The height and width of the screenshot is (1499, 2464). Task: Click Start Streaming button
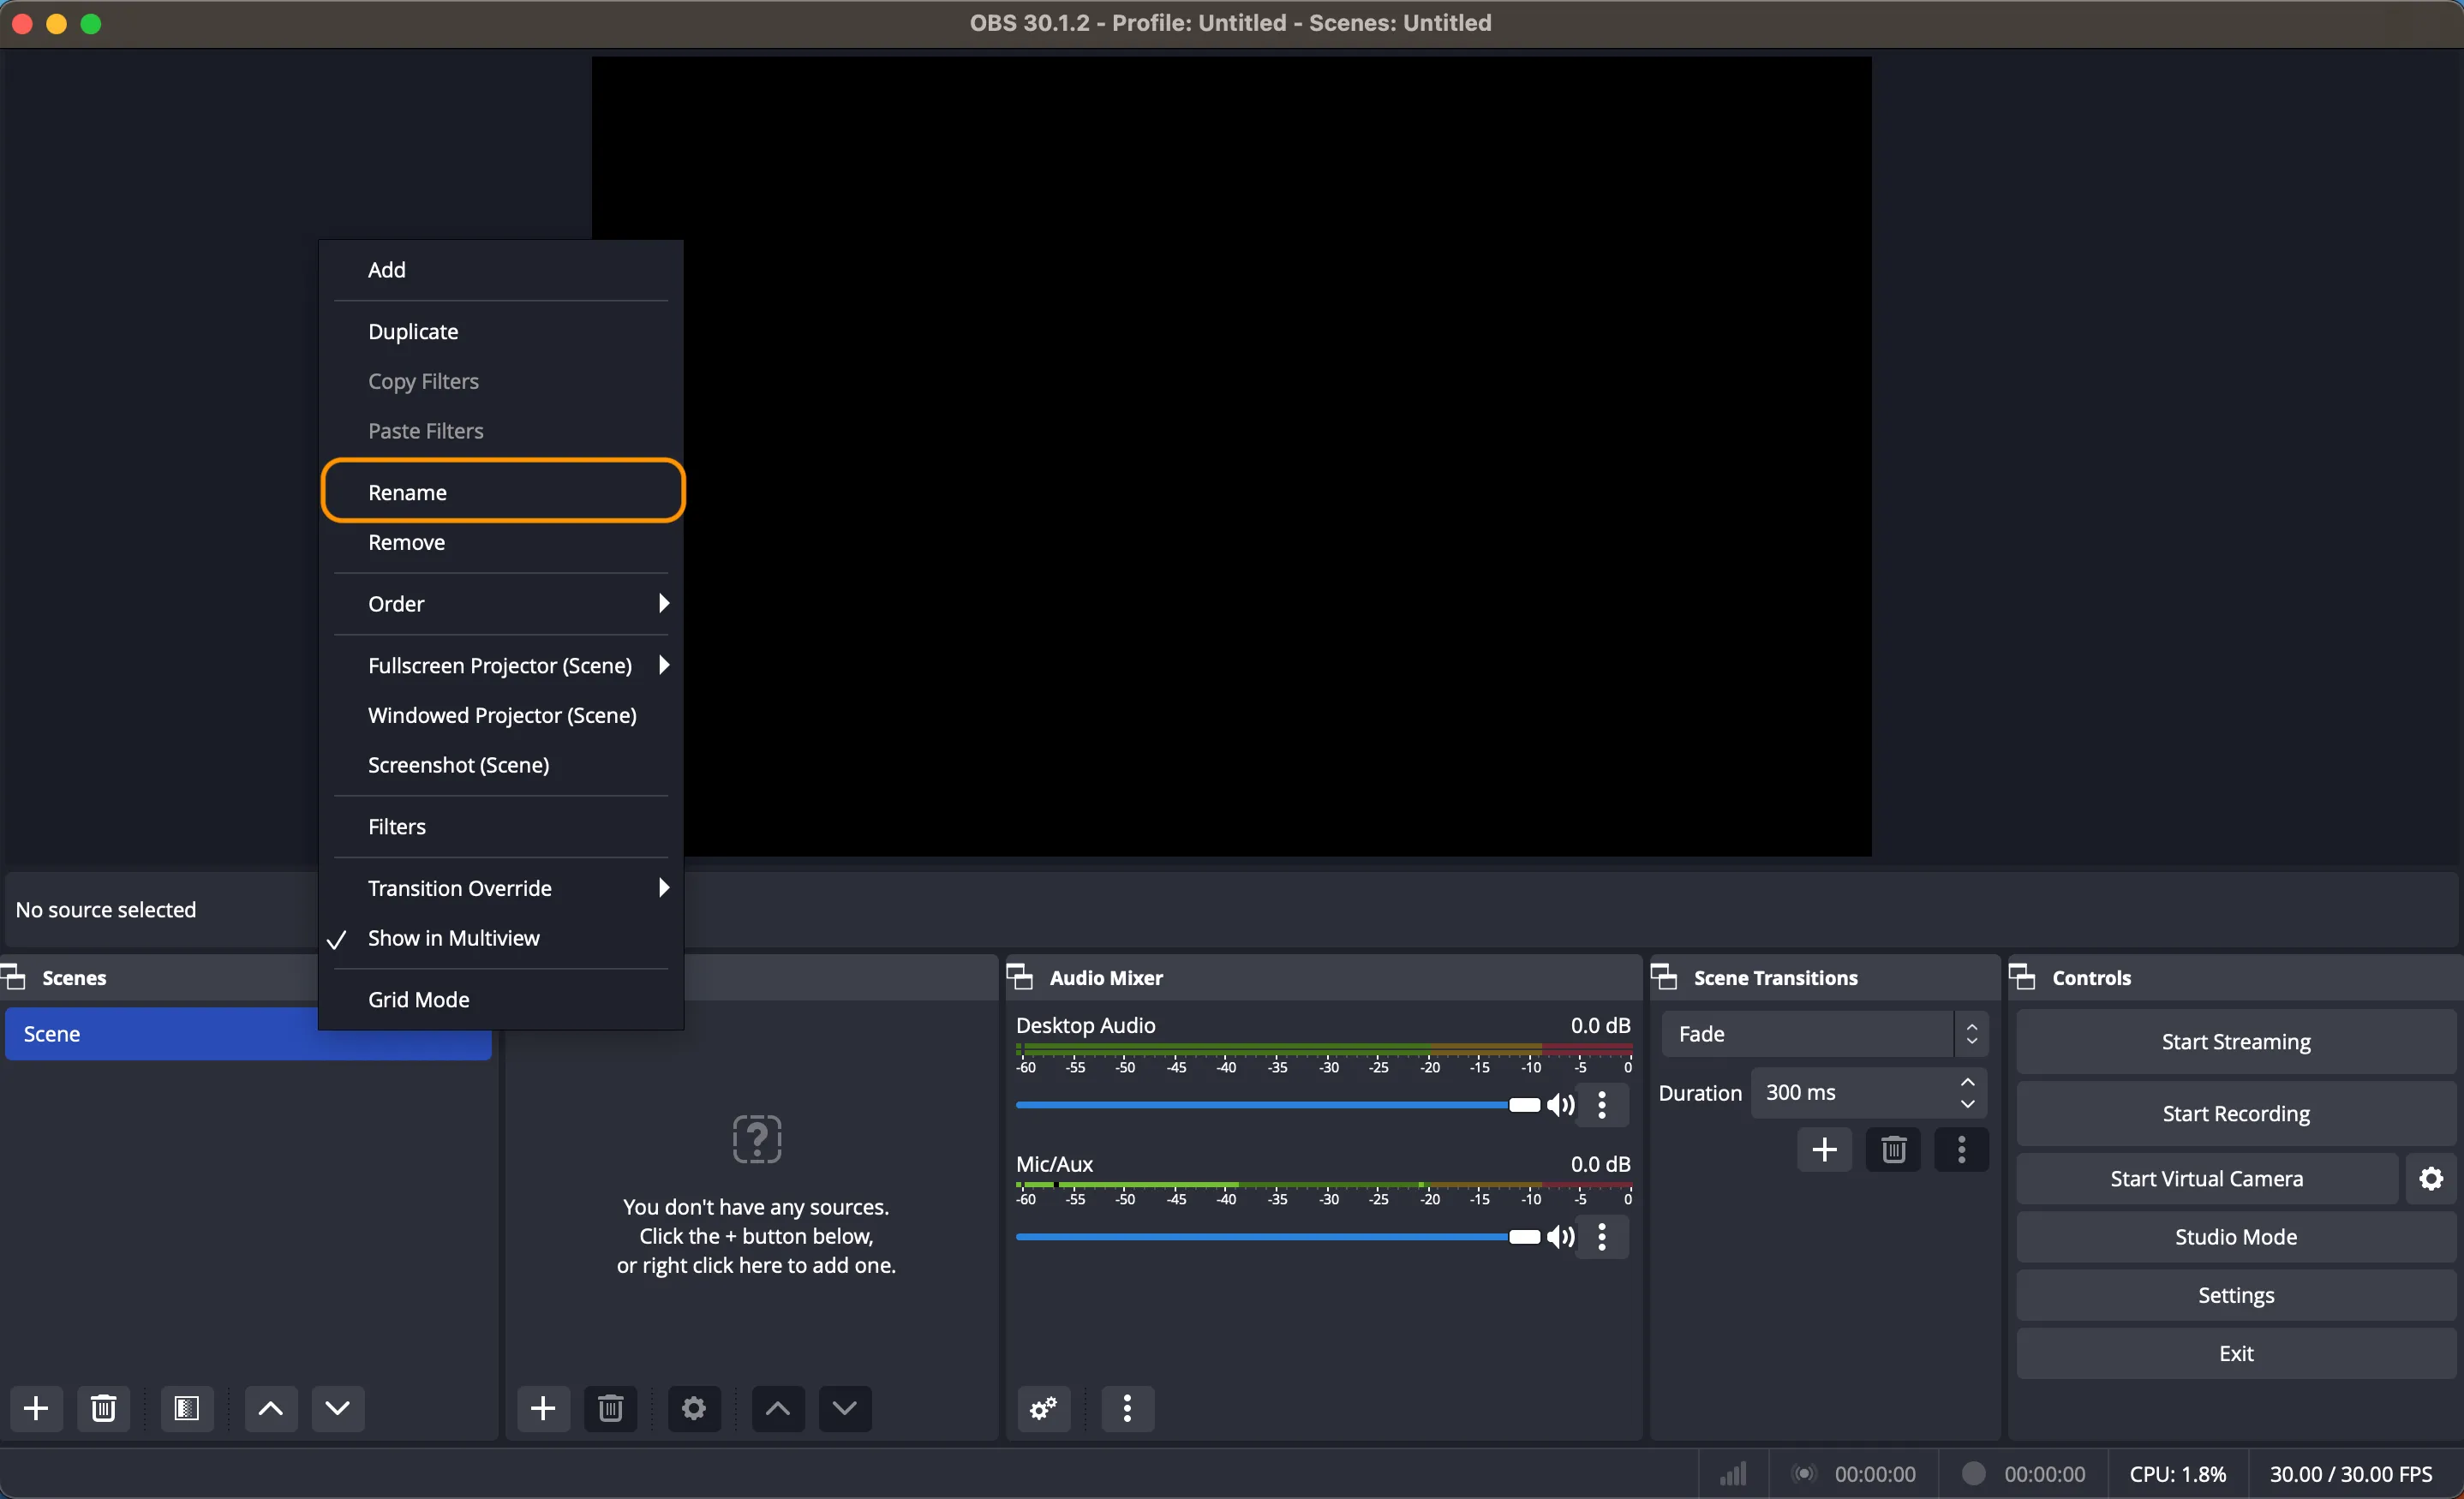(x=2236, y=1042)
